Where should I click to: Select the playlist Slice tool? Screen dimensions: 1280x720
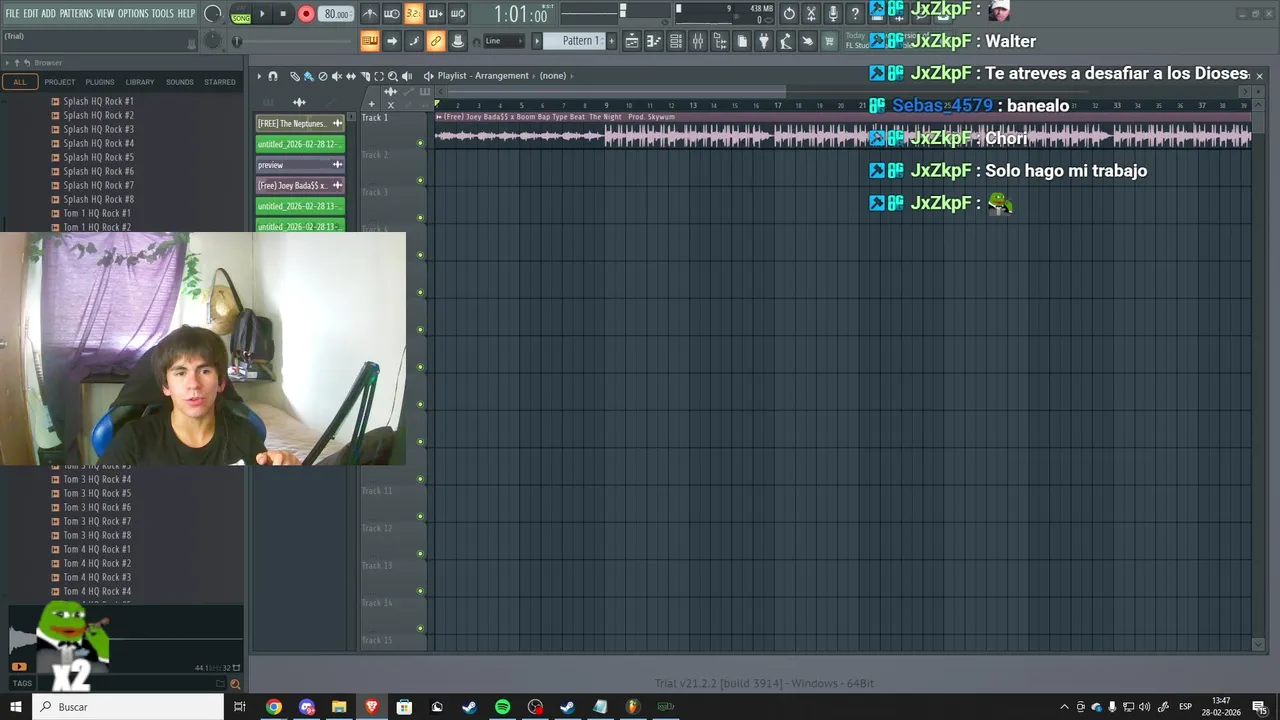click(365, 76)
